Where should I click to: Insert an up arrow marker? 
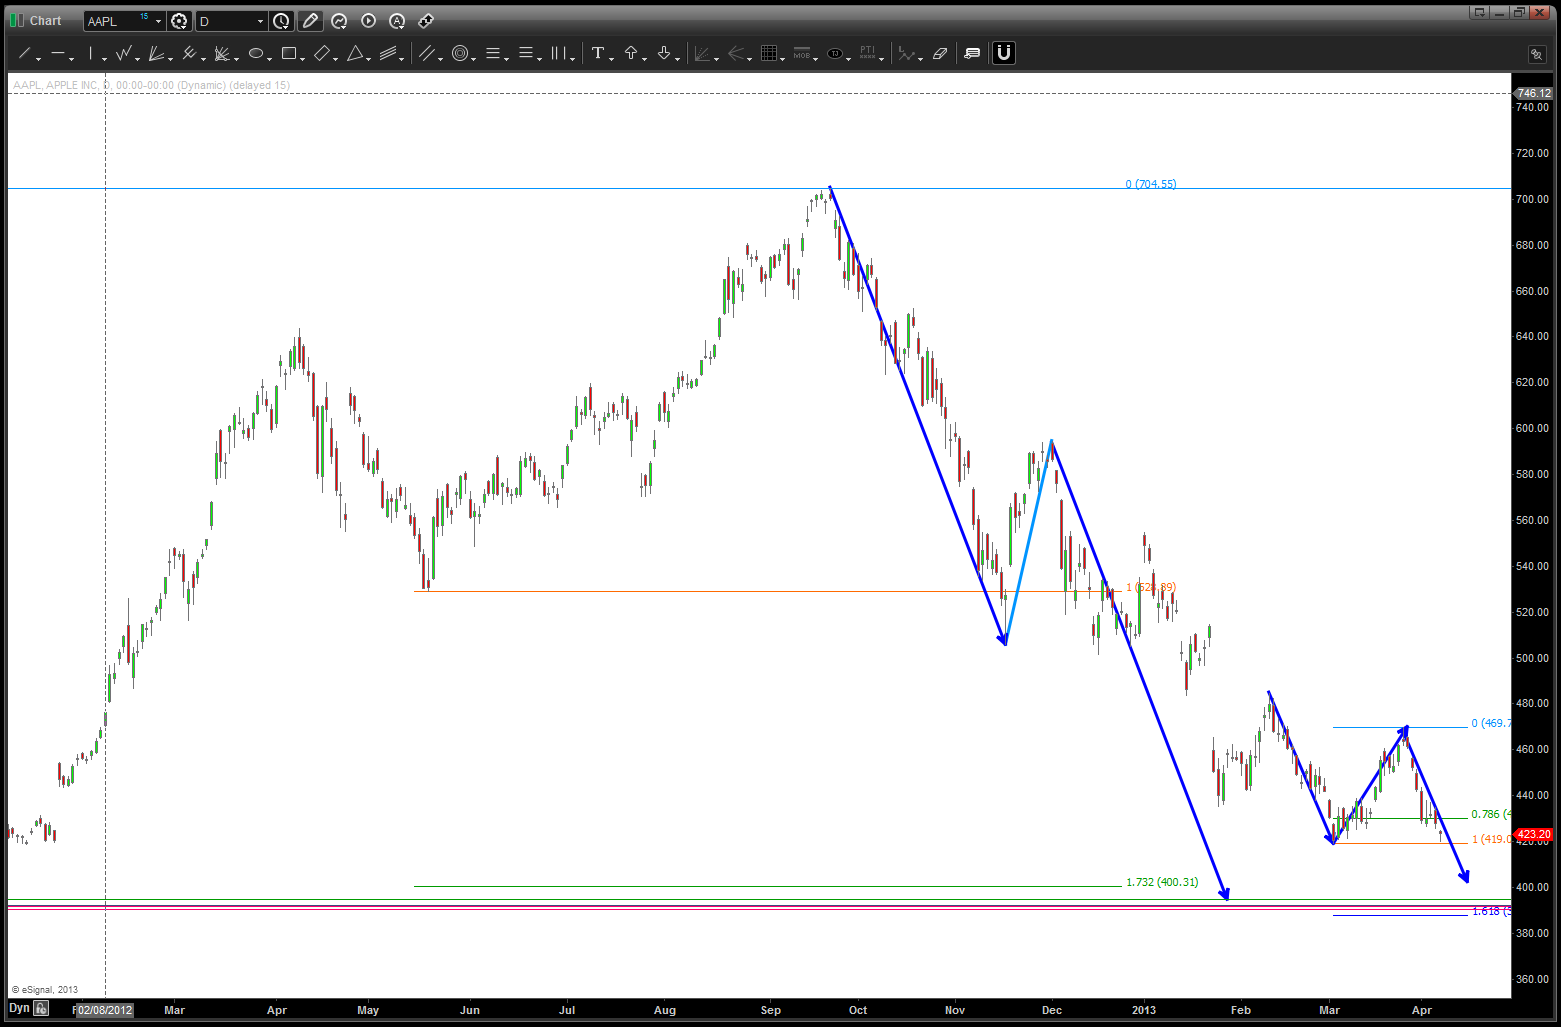coord(631,53)
